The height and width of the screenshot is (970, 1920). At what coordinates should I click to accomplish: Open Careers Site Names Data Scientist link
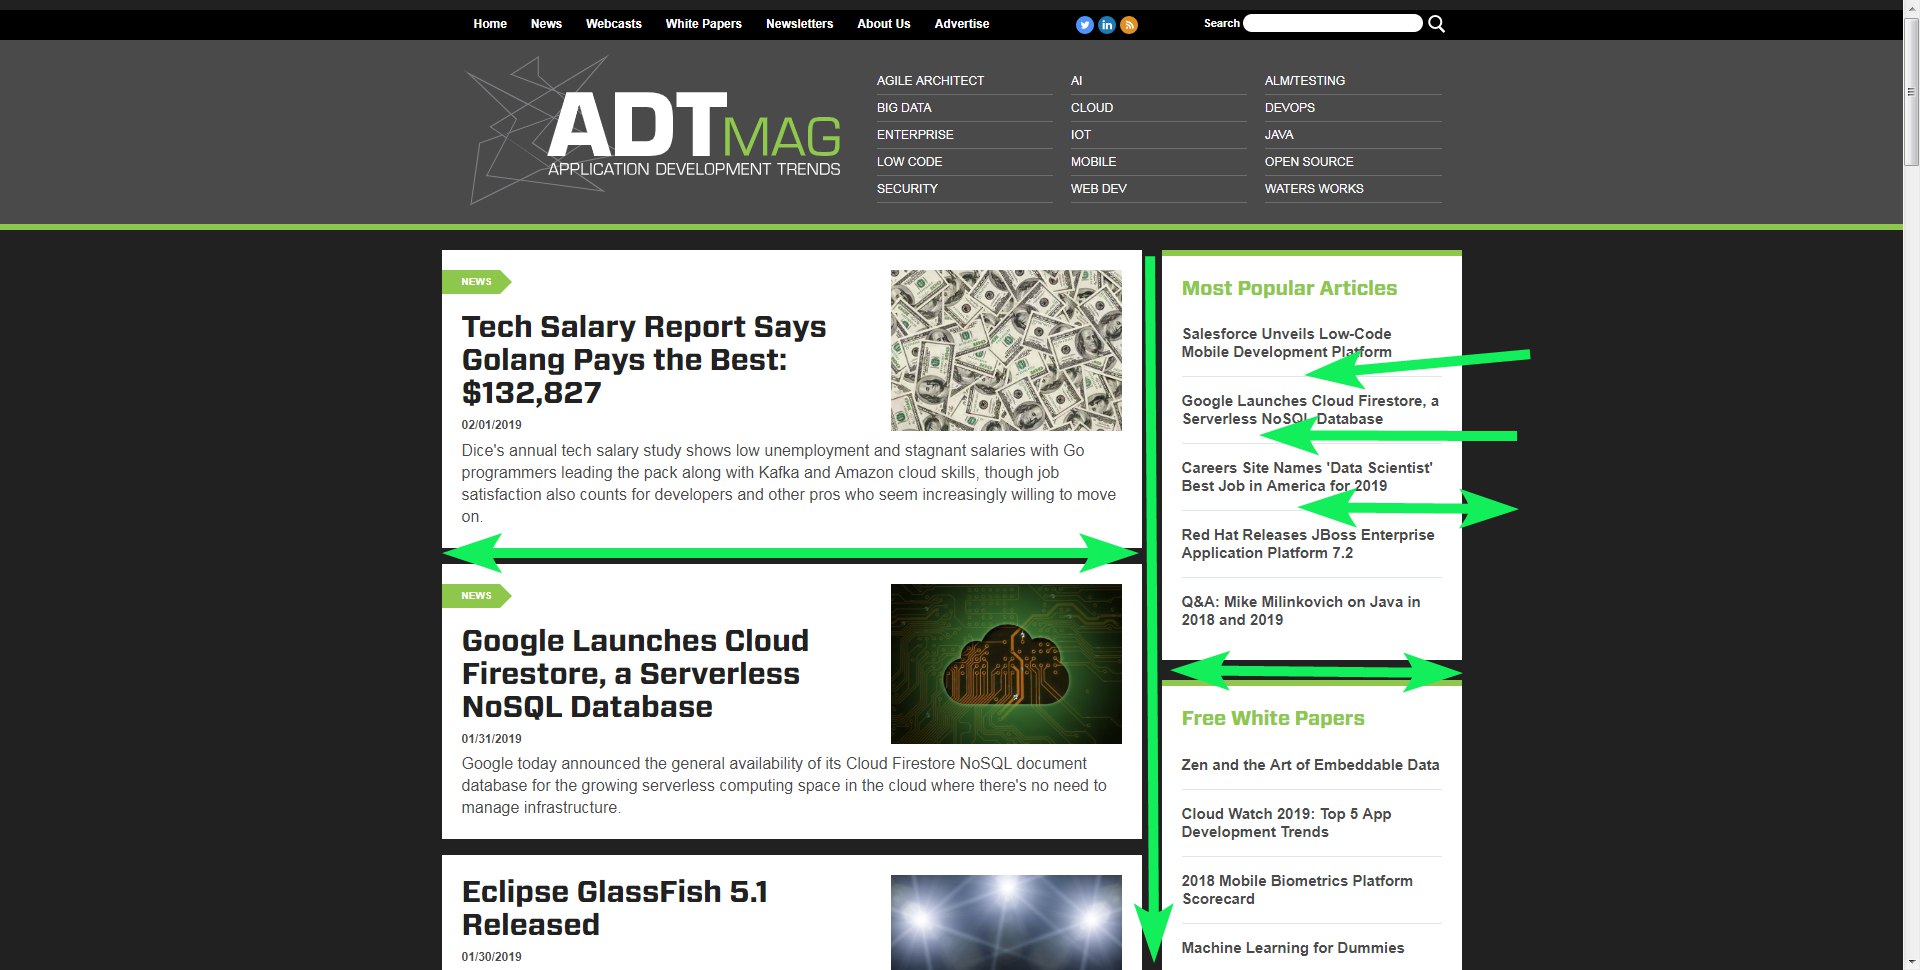coord(1306,477)
